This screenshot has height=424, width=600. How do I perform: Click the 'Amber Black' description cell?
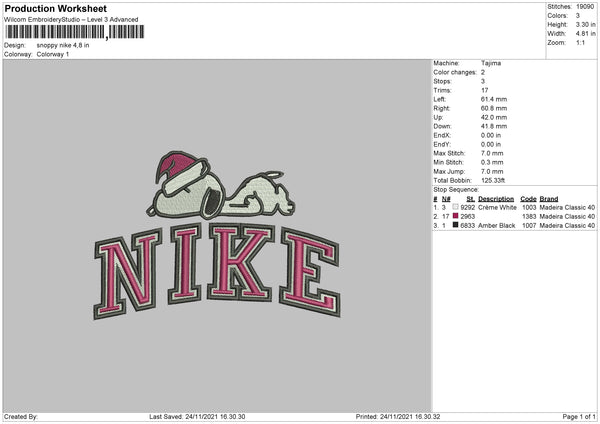coord(497,226)
